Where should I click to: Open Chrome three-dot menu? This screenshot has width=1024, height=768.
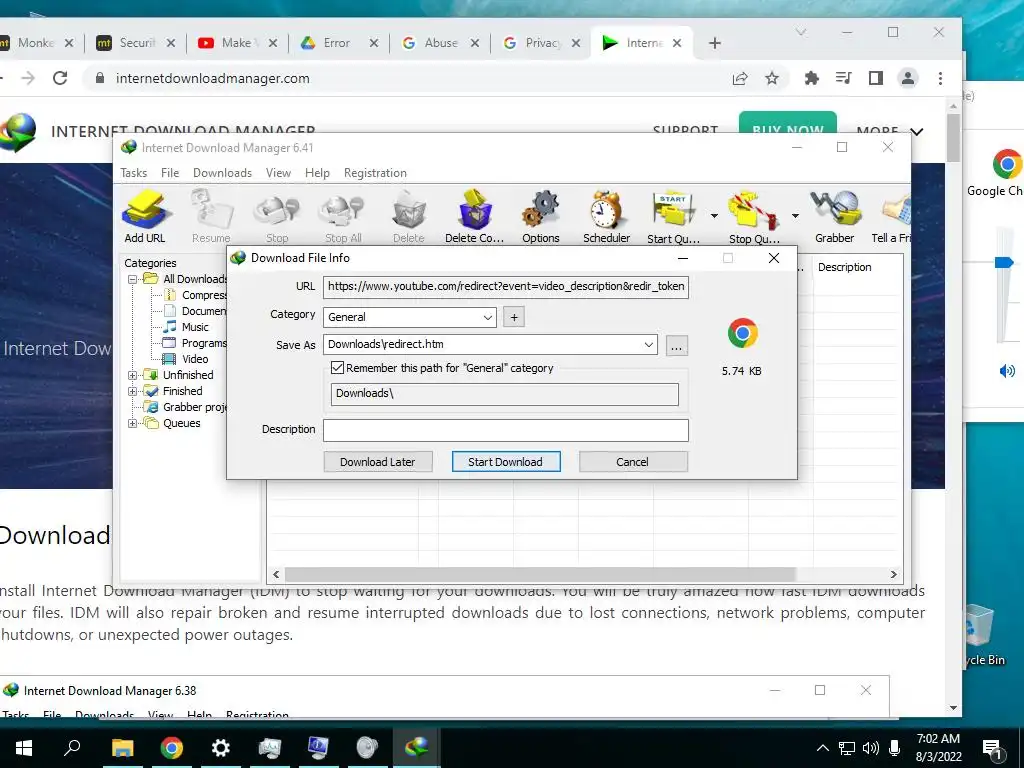(940, 78)
